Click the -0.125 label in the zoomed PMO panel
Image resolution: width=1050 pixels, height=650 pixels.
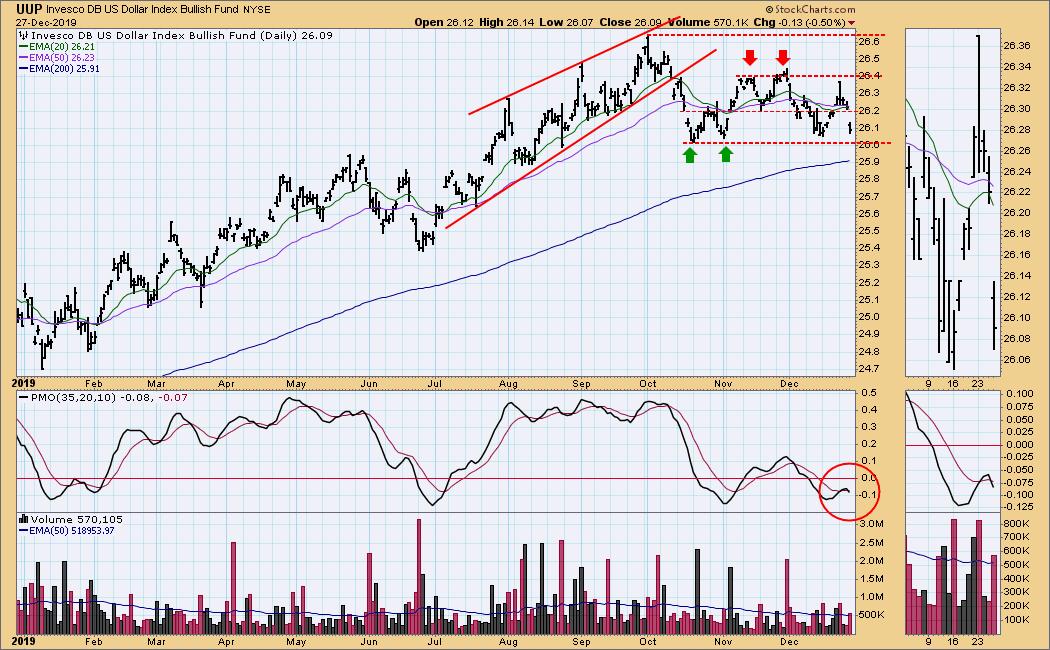pyautogui.click(x=1019, y=507)
